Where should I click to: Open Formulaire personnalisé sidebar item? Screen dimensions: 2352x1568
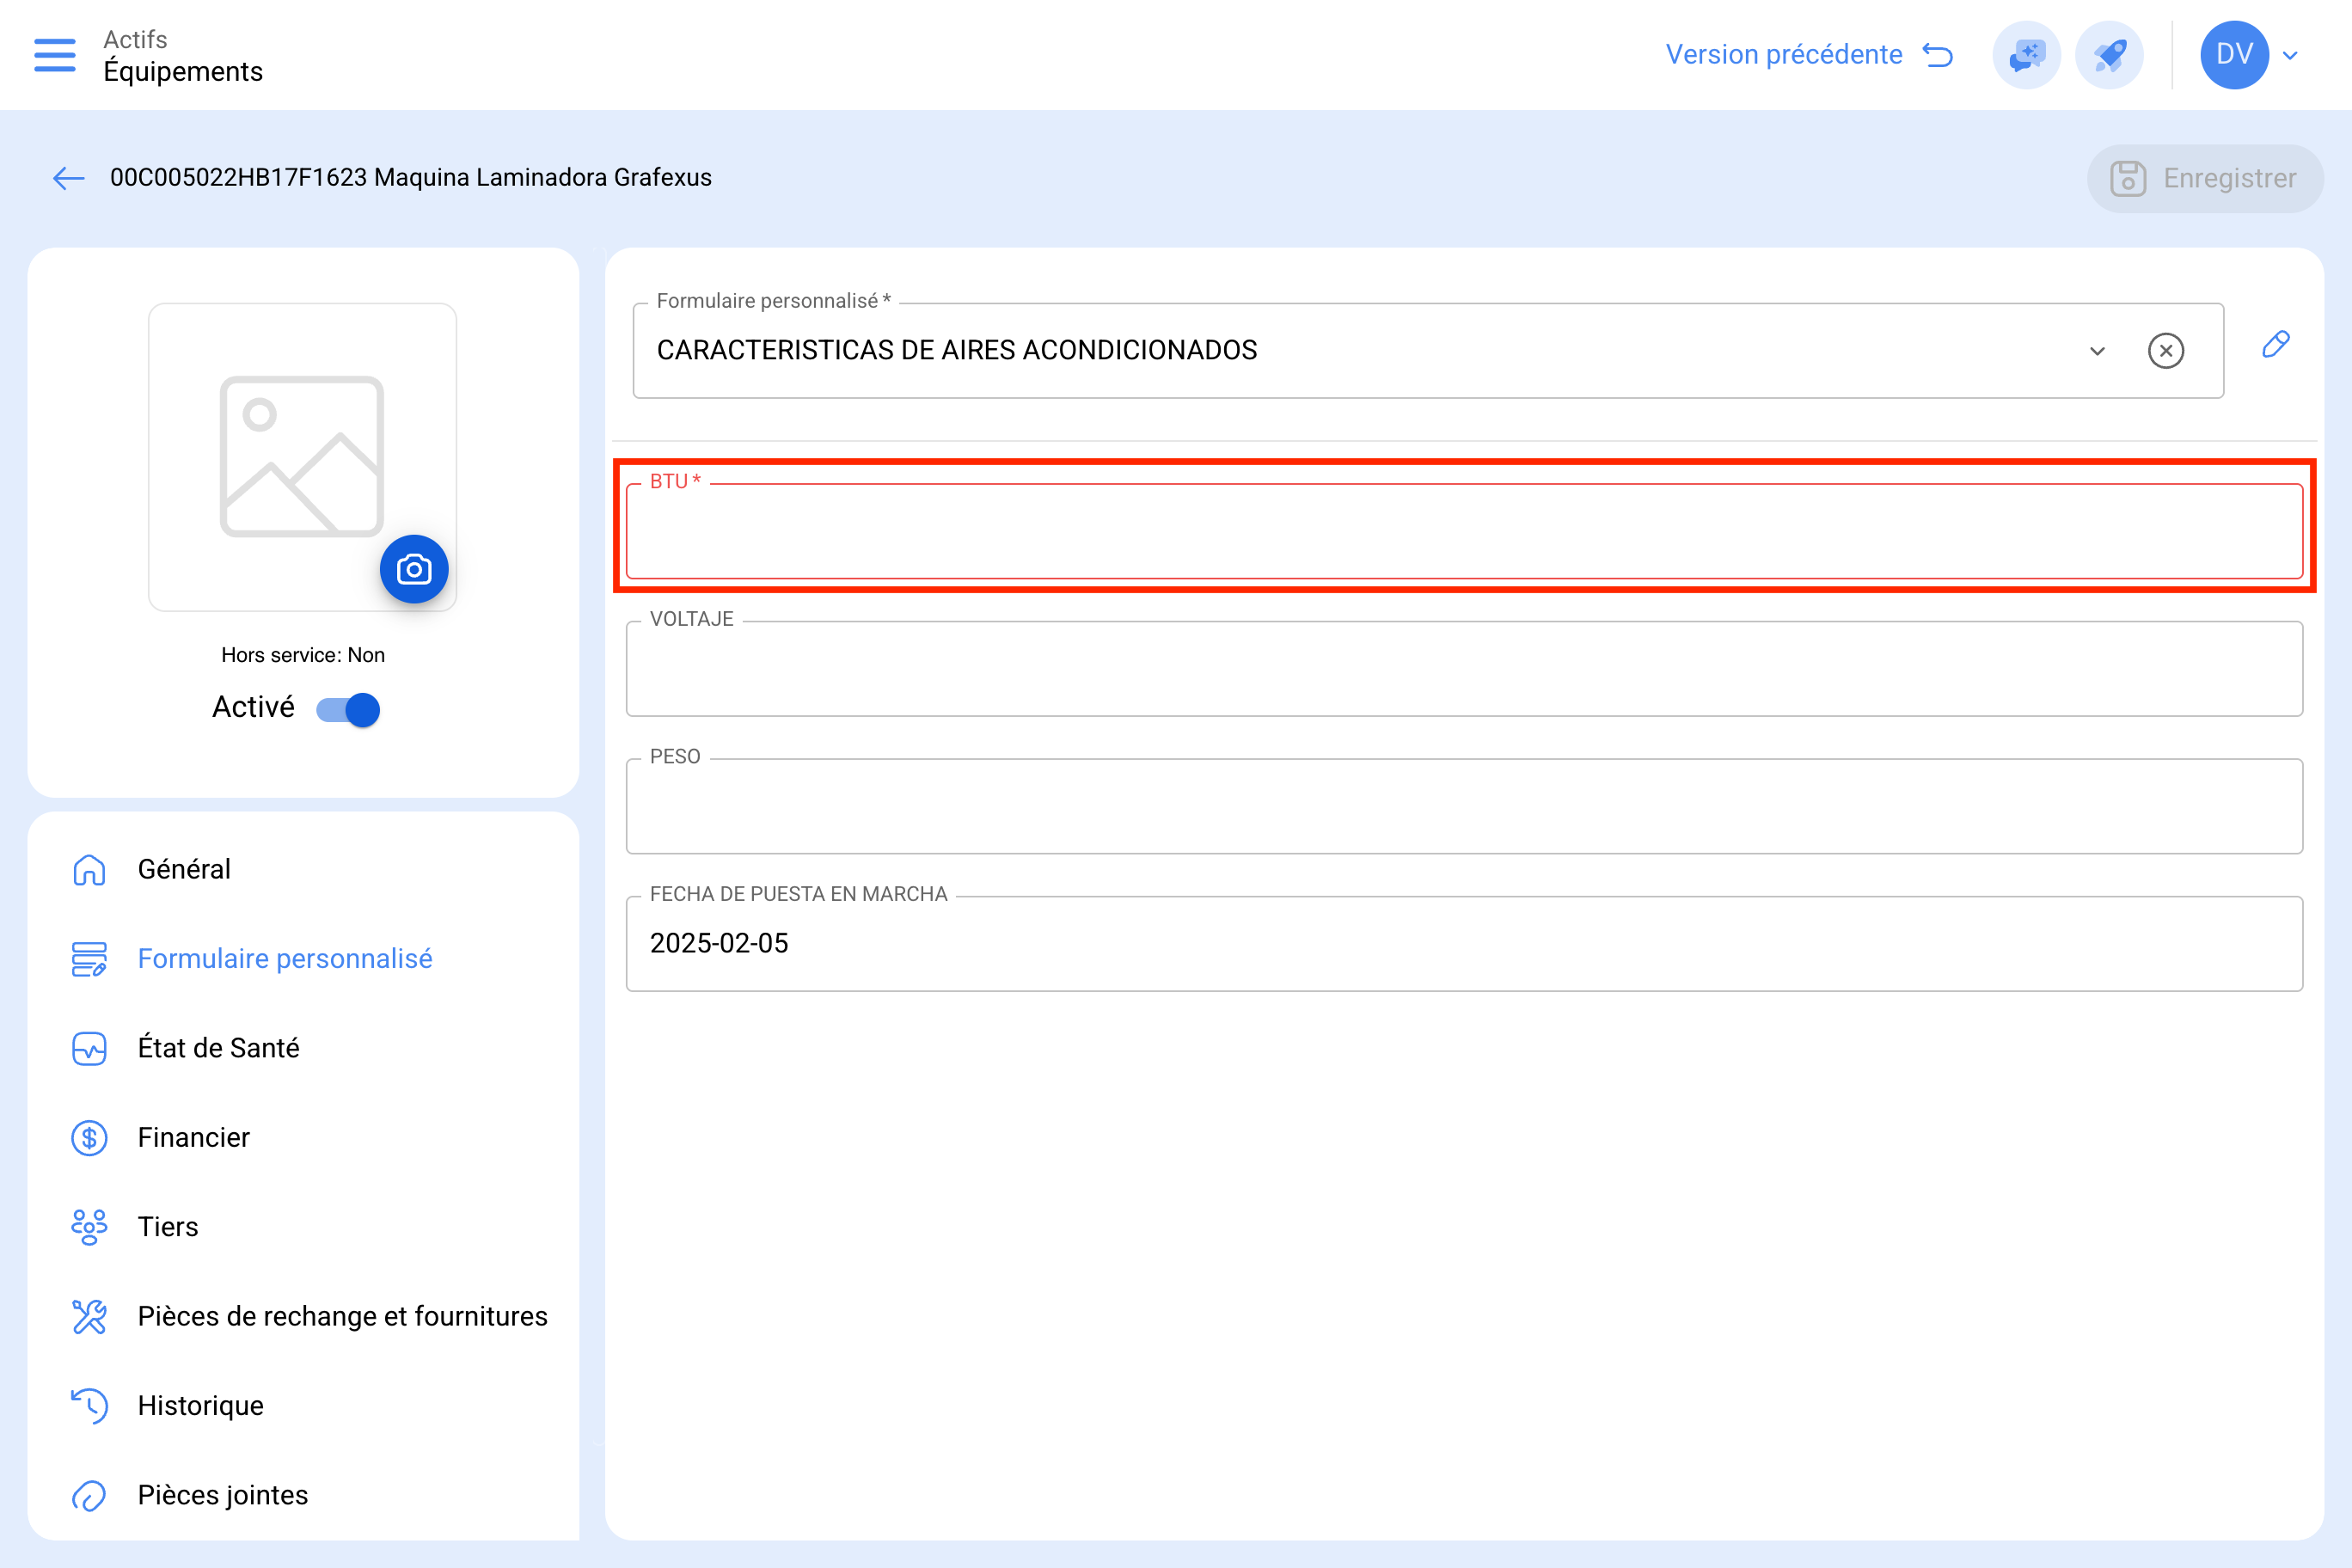click(303, 958)
